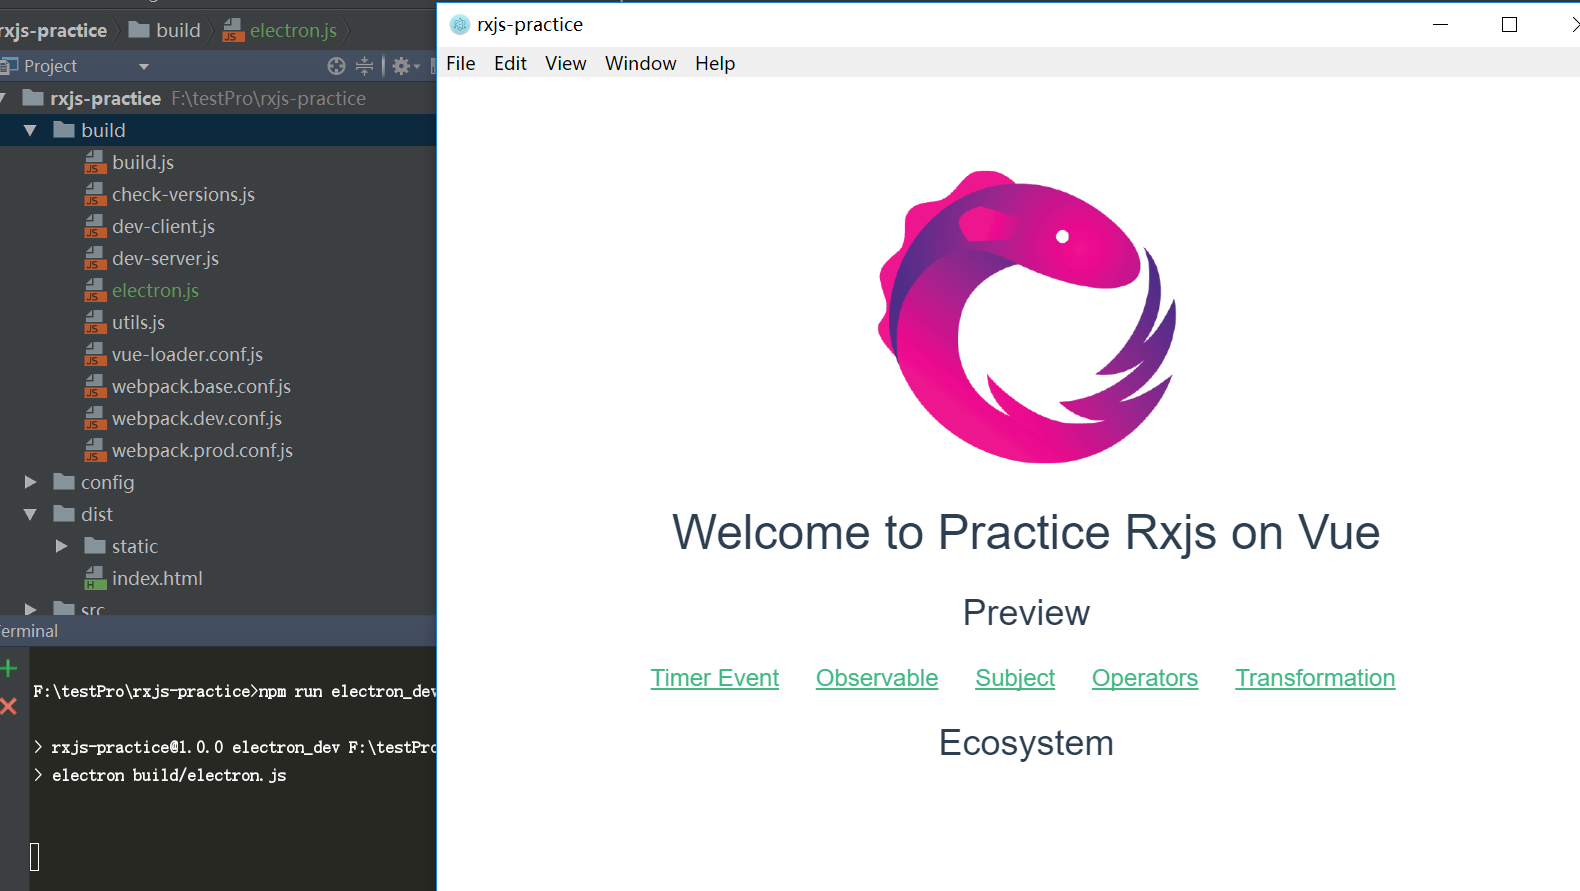Click the config folder icon
Viewport: 1580px width, 891px height.
click(x=64, y=482)
